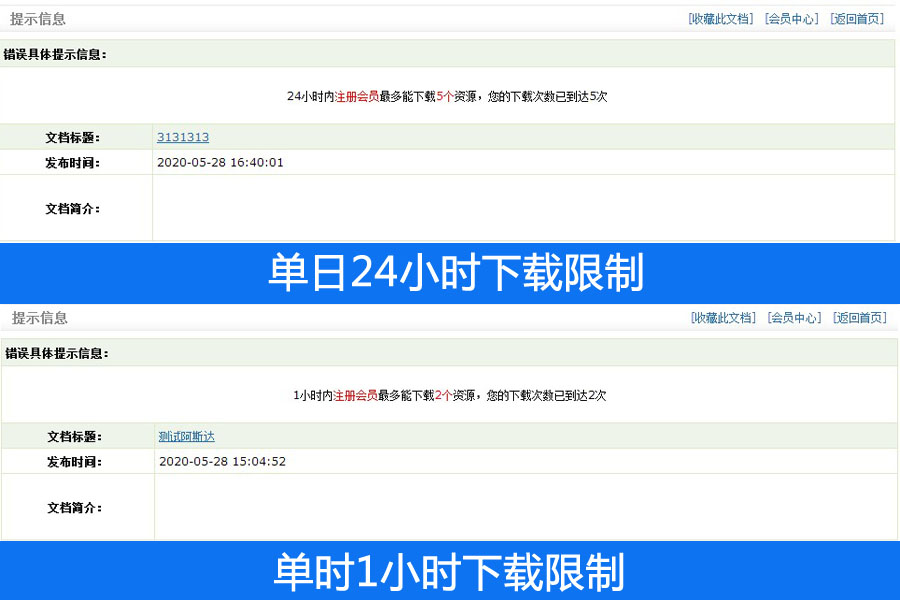Click 返回首页 in the 1小时 limit panel

tap(859, 318)
